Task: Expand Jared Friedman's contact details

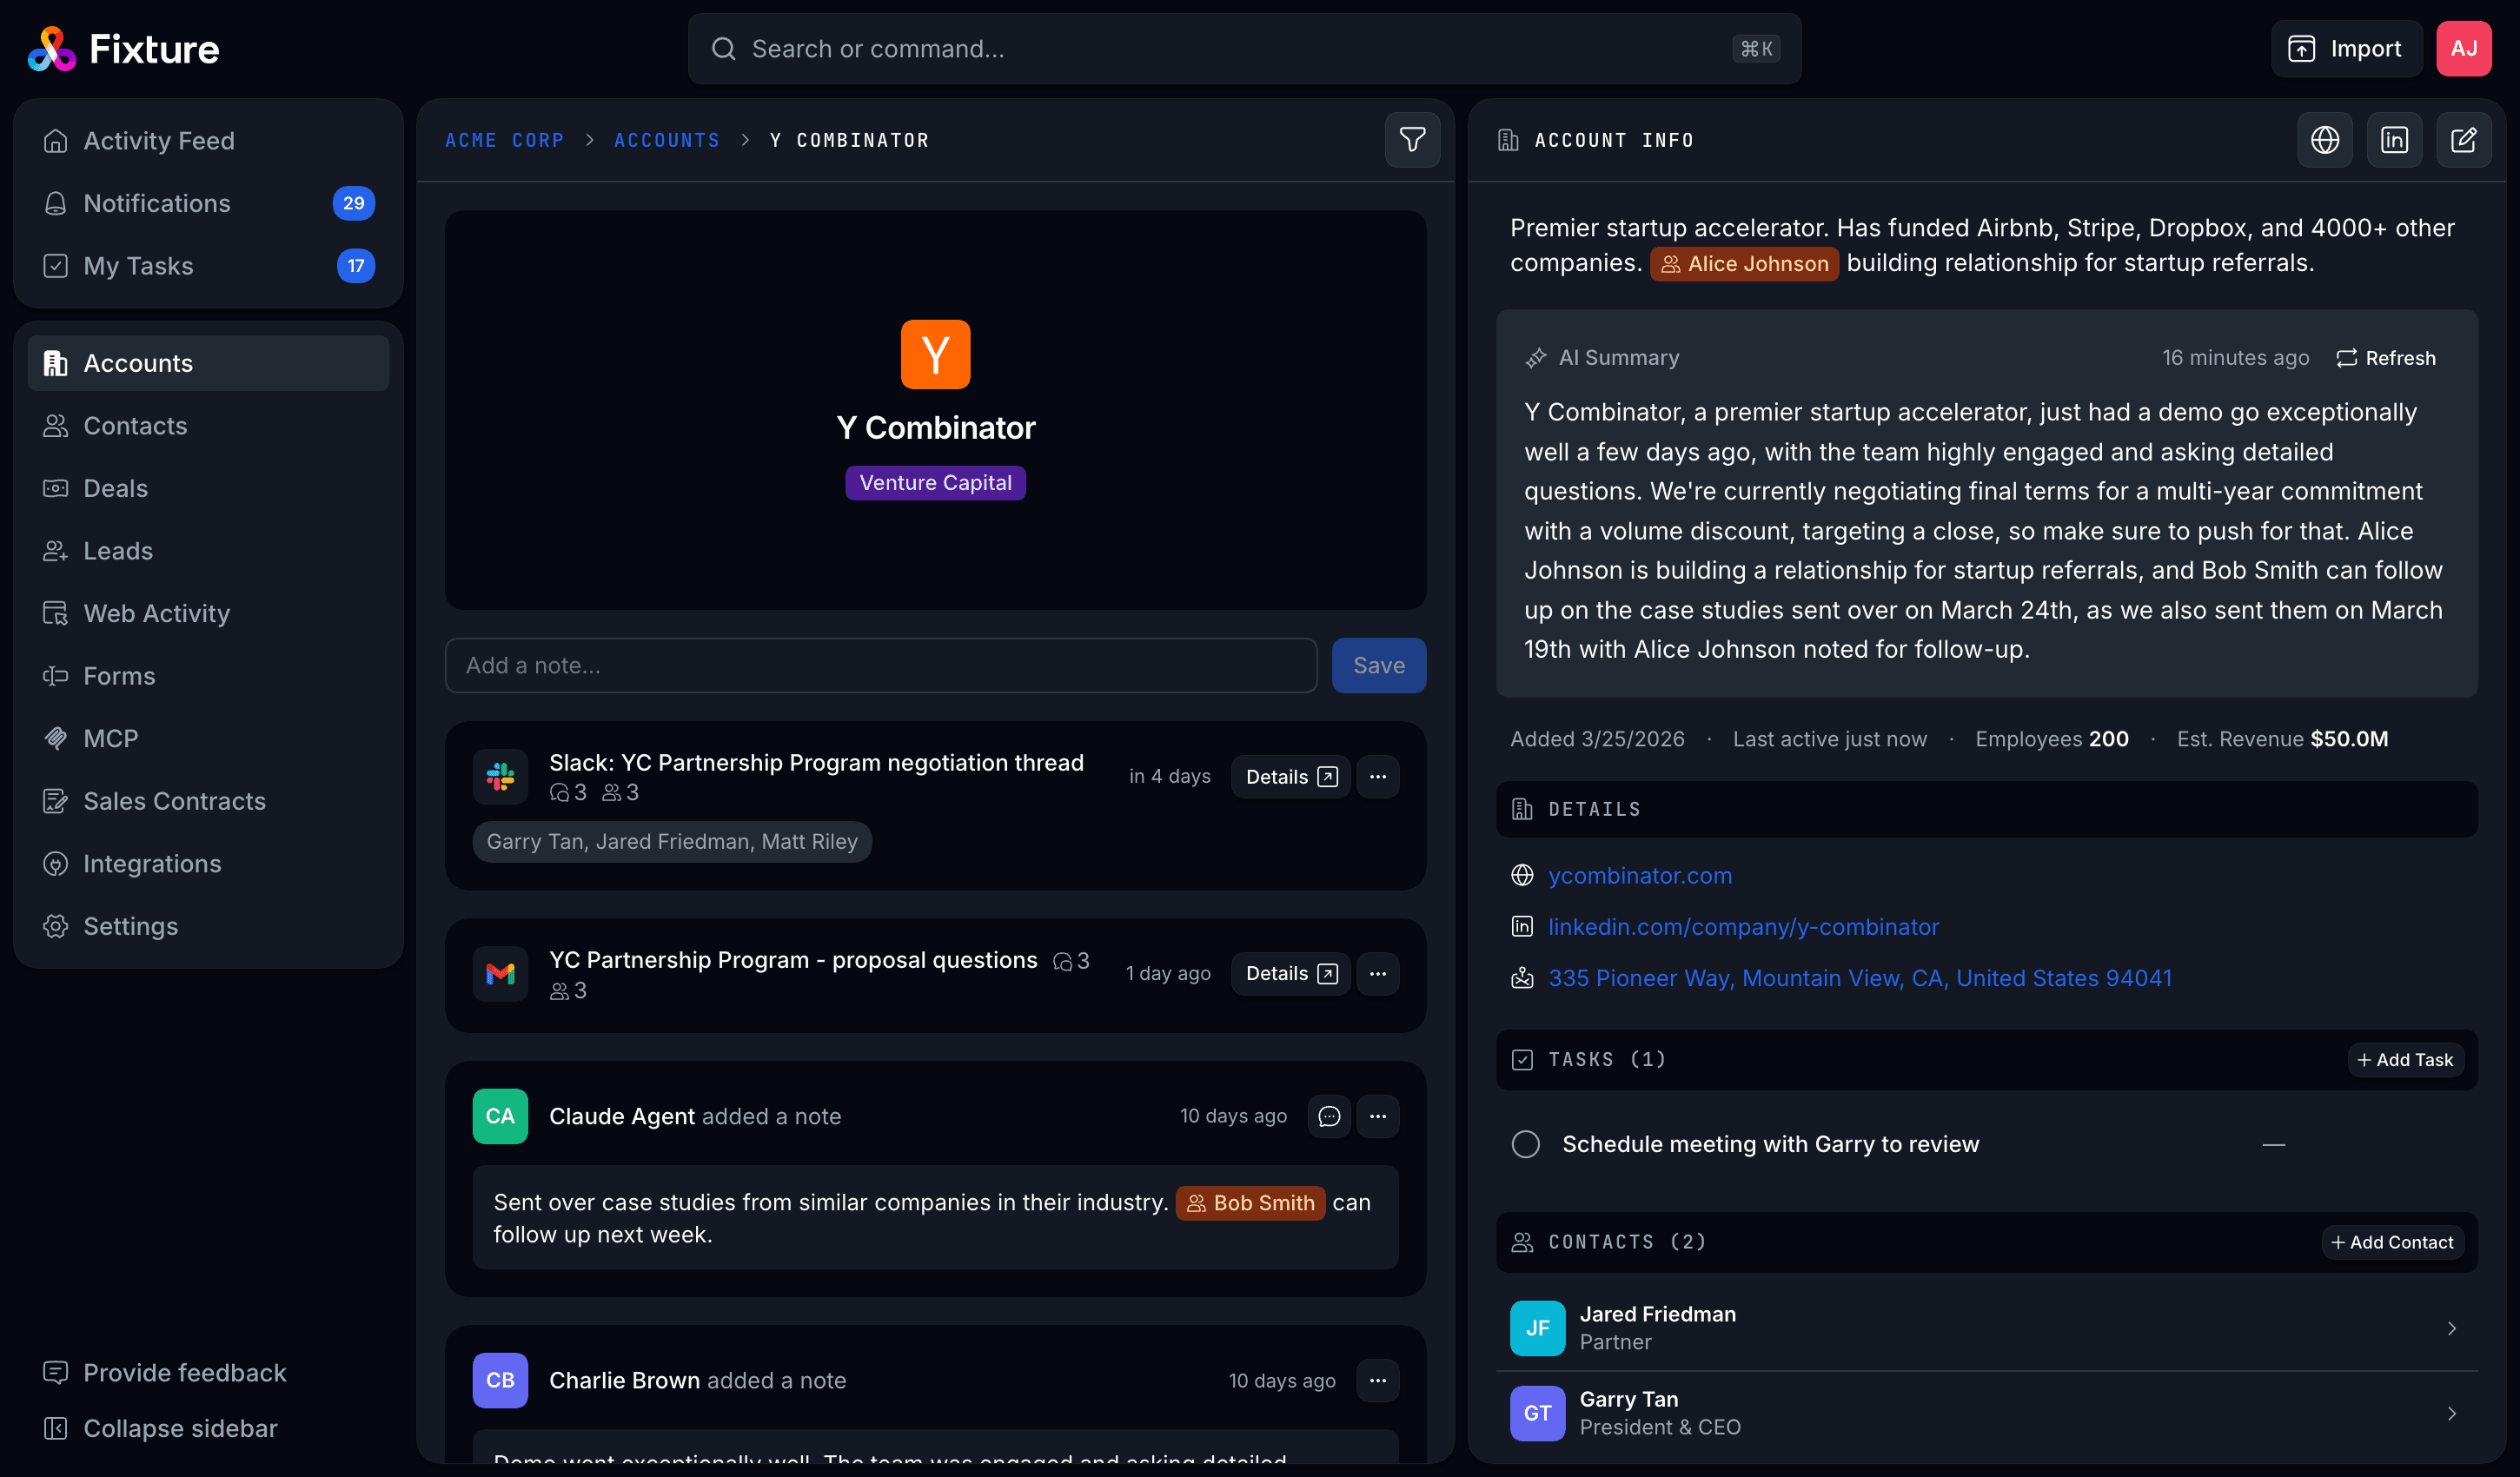Action: 2452,1328
